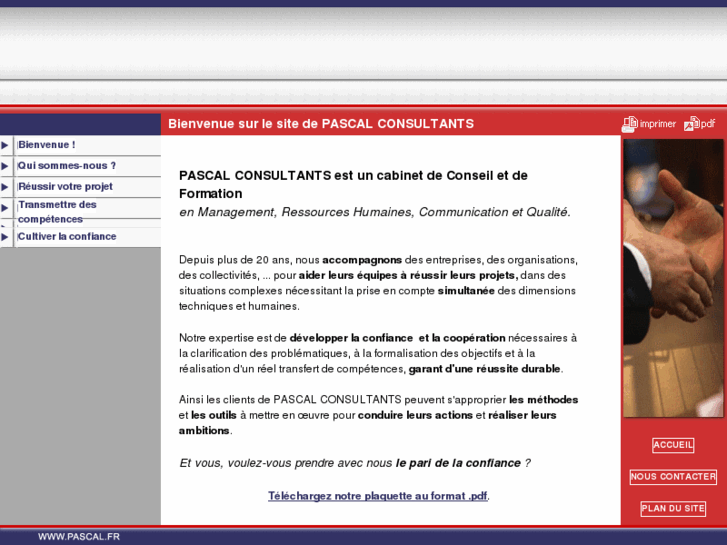Viewport: 727px width, 545px height.
Task: Open the PLAN DU SITE button
Action: pyautogui.click(x=673, y=509)
